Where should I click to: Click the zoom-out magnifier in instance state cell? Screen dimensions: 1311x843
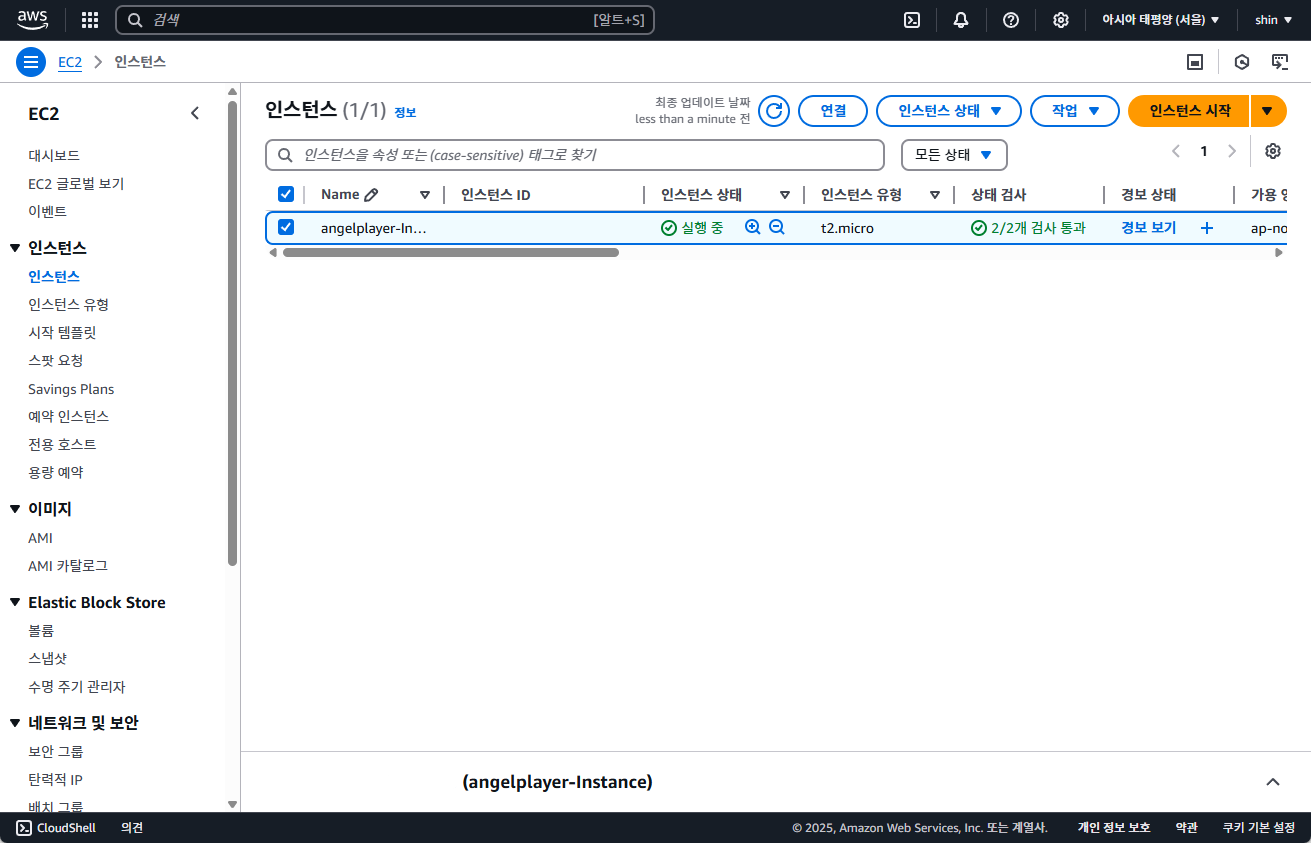[777, 227]
